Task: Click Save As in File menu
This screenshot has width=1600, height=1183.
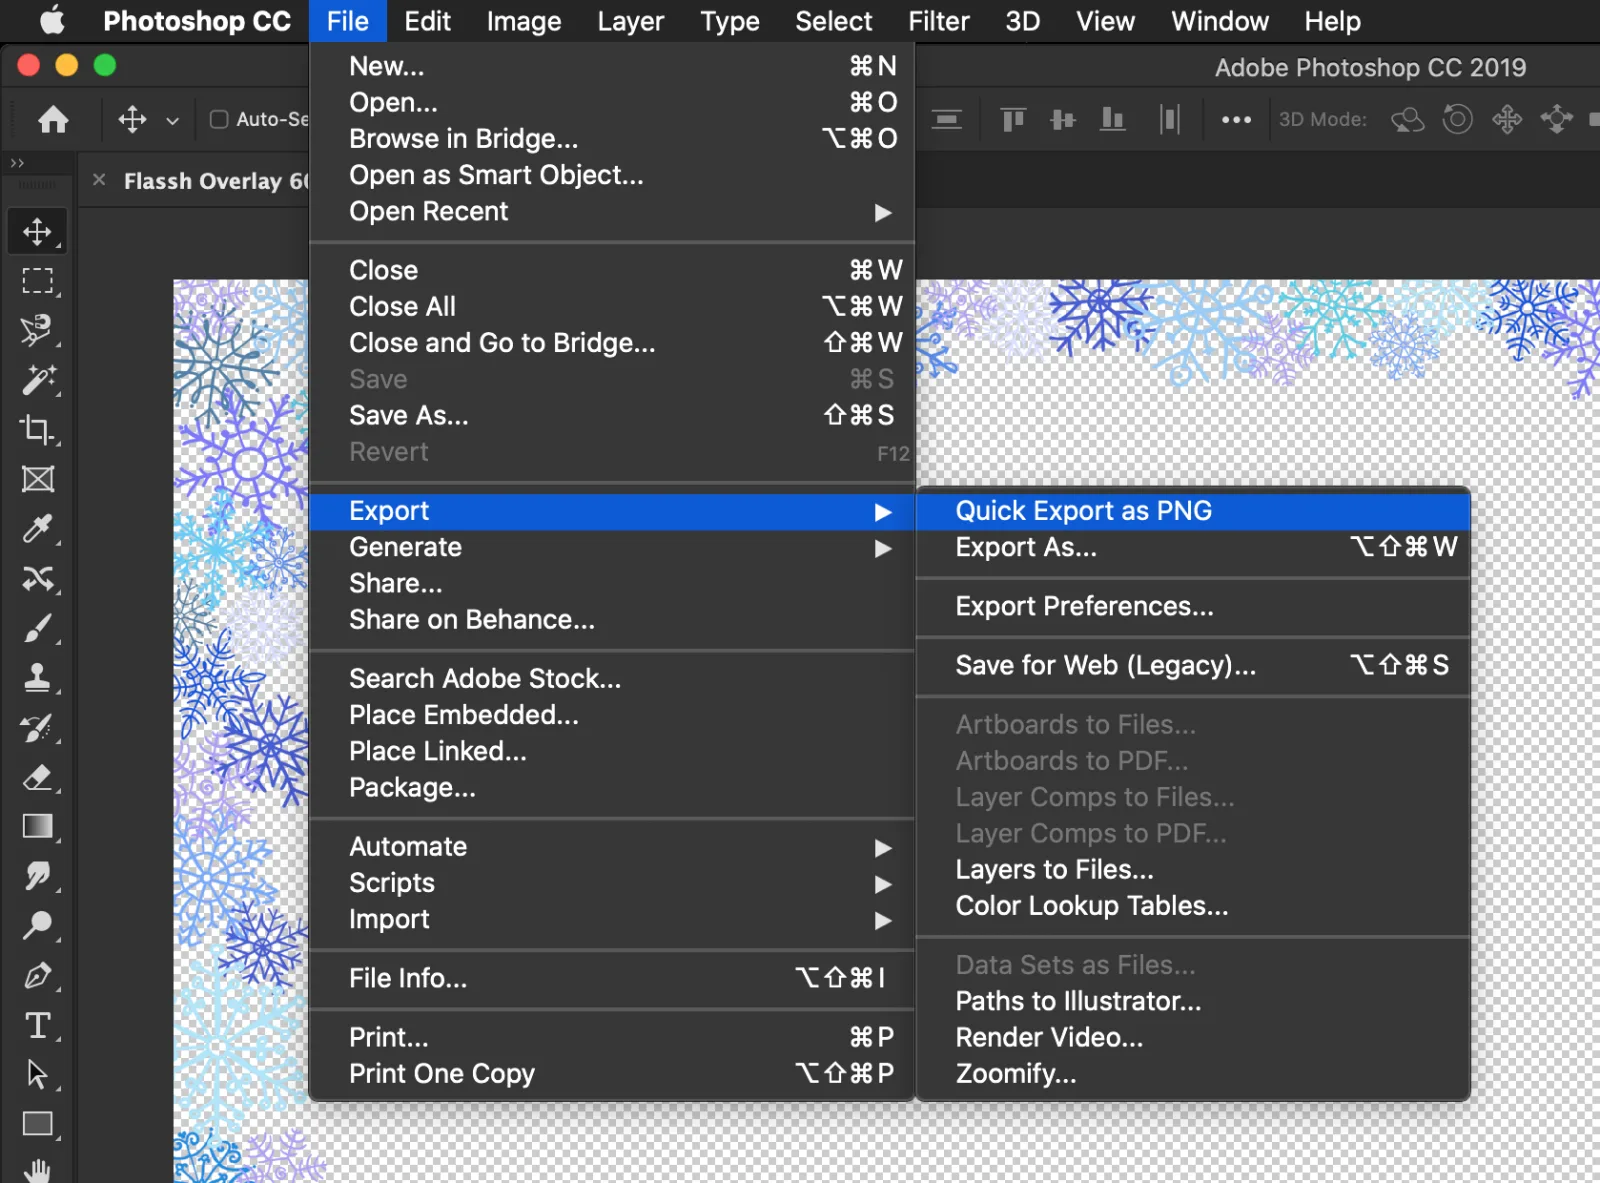Action: pyautogui.click(x=612, y=416)
